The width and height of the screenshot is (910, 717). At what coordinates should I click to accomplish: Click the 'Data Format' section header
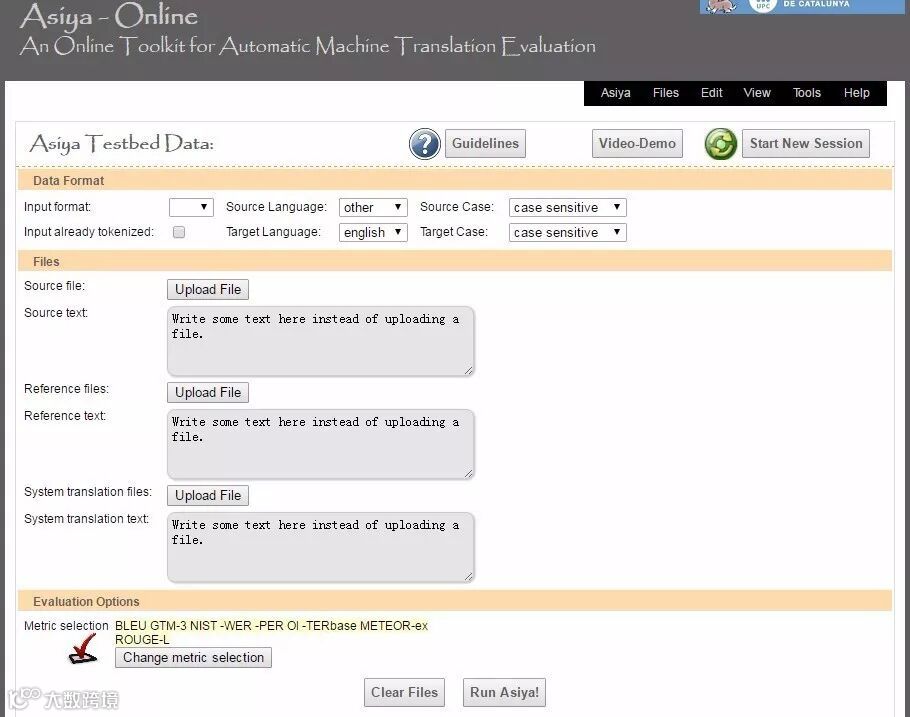point(68,181)
